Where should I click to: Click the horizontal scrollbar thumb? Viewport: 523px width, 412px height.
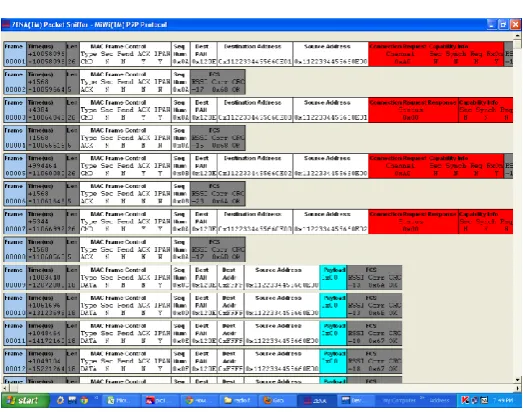point(13,388)
